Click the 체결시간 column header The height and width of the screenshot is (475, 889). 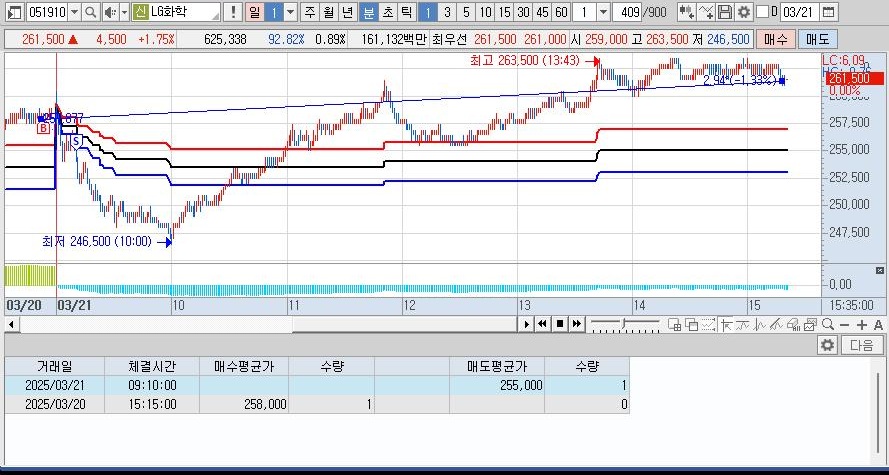click(152, 366)
